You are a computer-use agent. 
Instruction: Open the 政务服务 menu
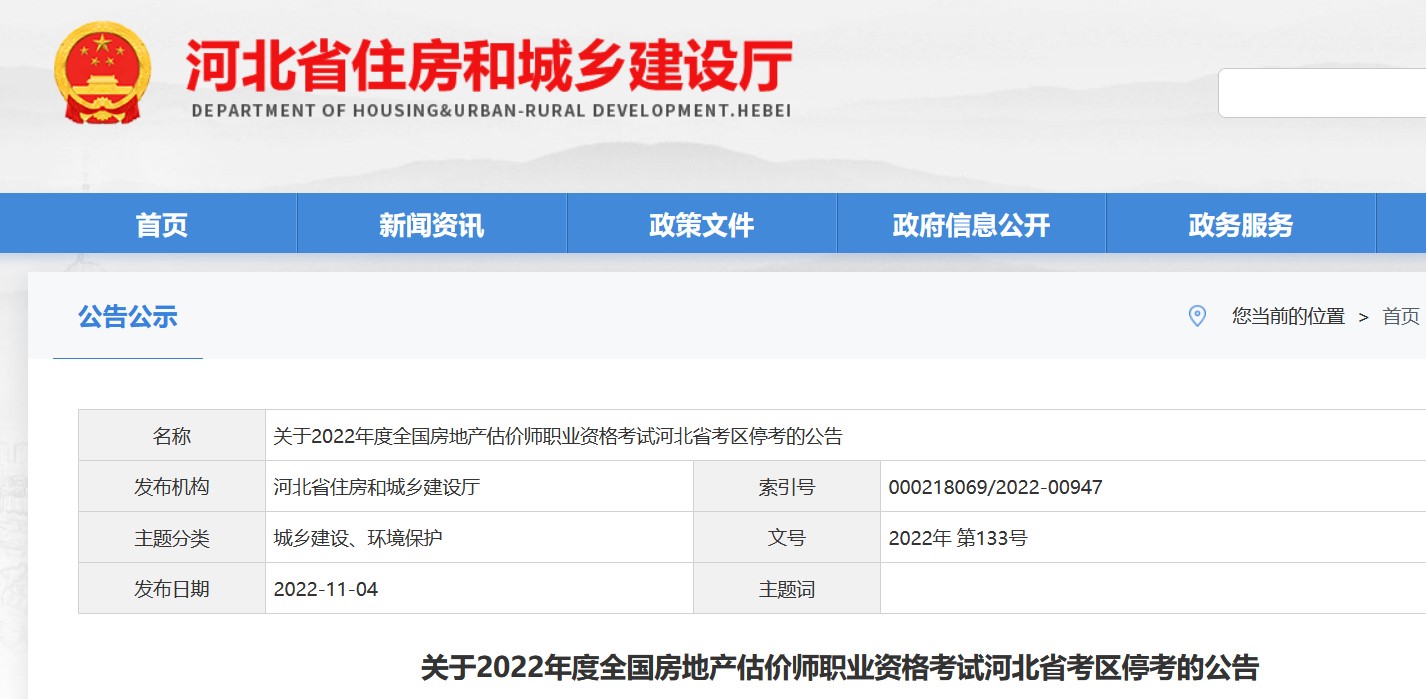coord(1240,222)
